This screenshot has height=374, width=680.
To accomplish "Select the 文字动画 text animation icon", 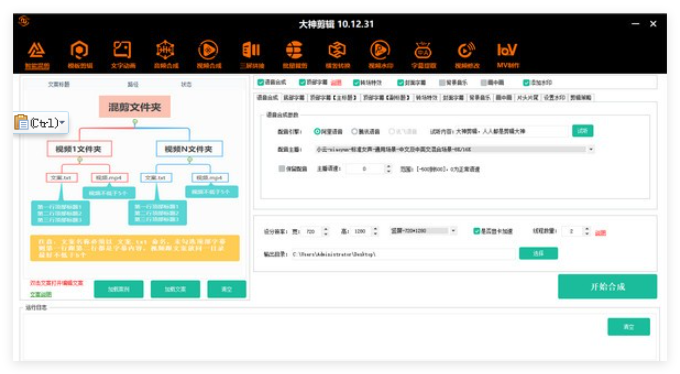I will [122, 55].
